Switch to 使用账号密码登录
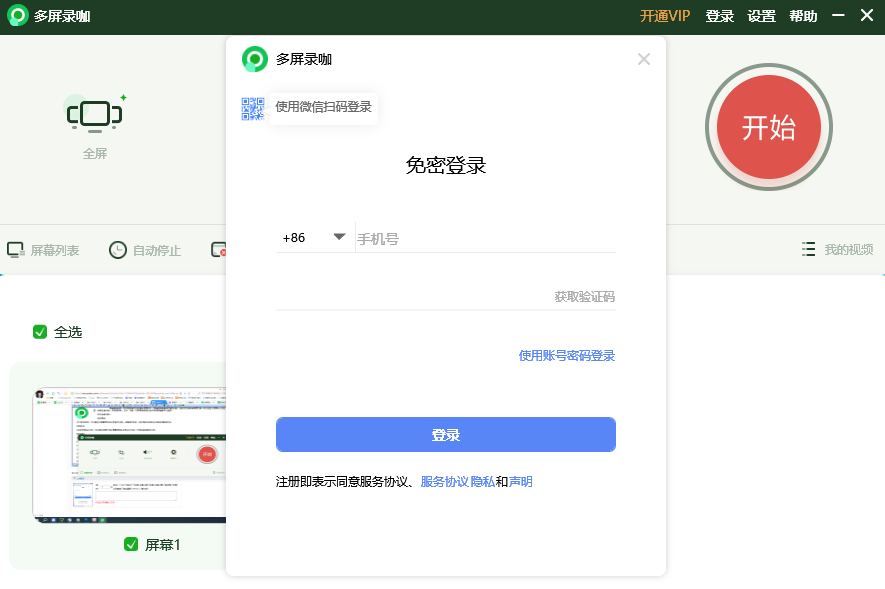Screen dimensions: 885x589 pyautogui.click(x=567, y=355)
